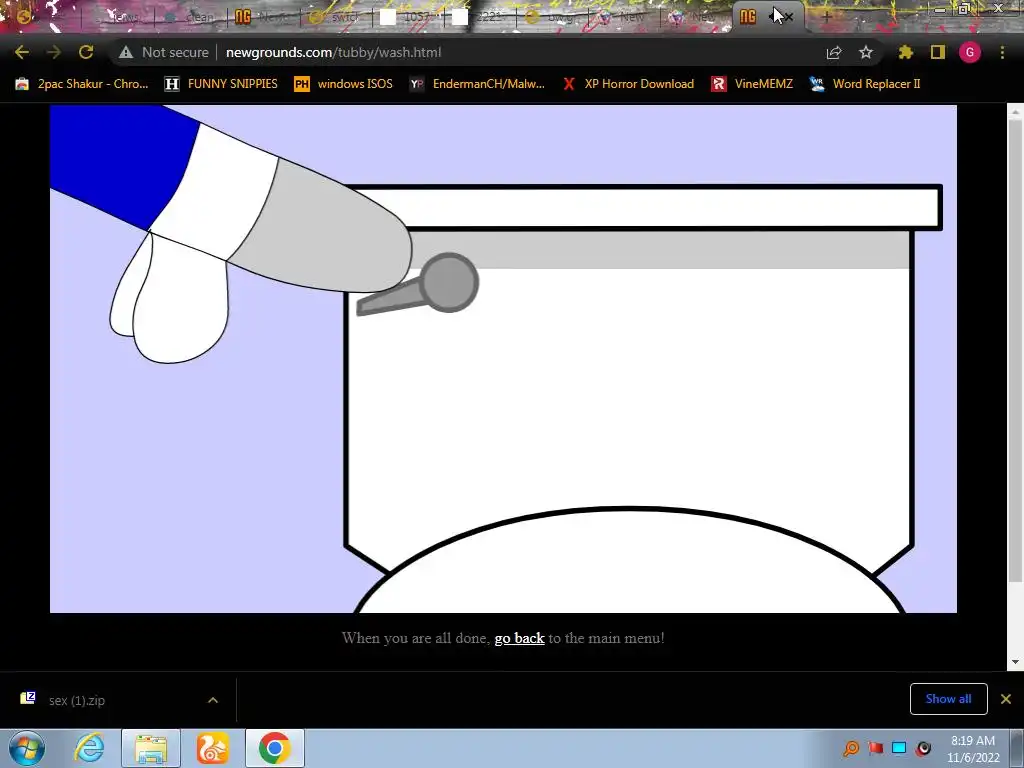Screen dimensions: 1024x768
Task: Open Chrome's three-dot menu
Action: pos(1002,52)
